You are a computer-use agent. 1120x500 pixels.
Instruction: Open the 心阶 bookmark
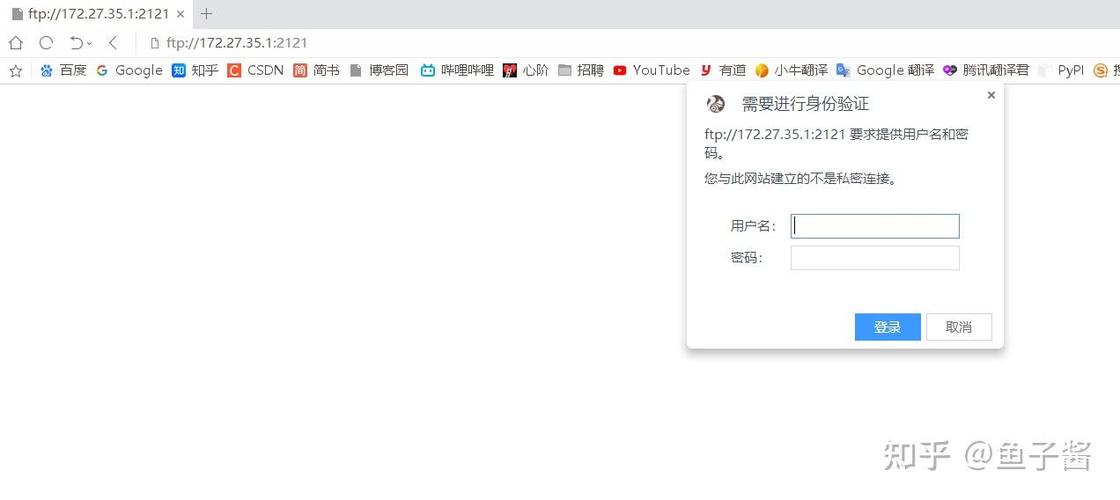(x=526, y=70)
